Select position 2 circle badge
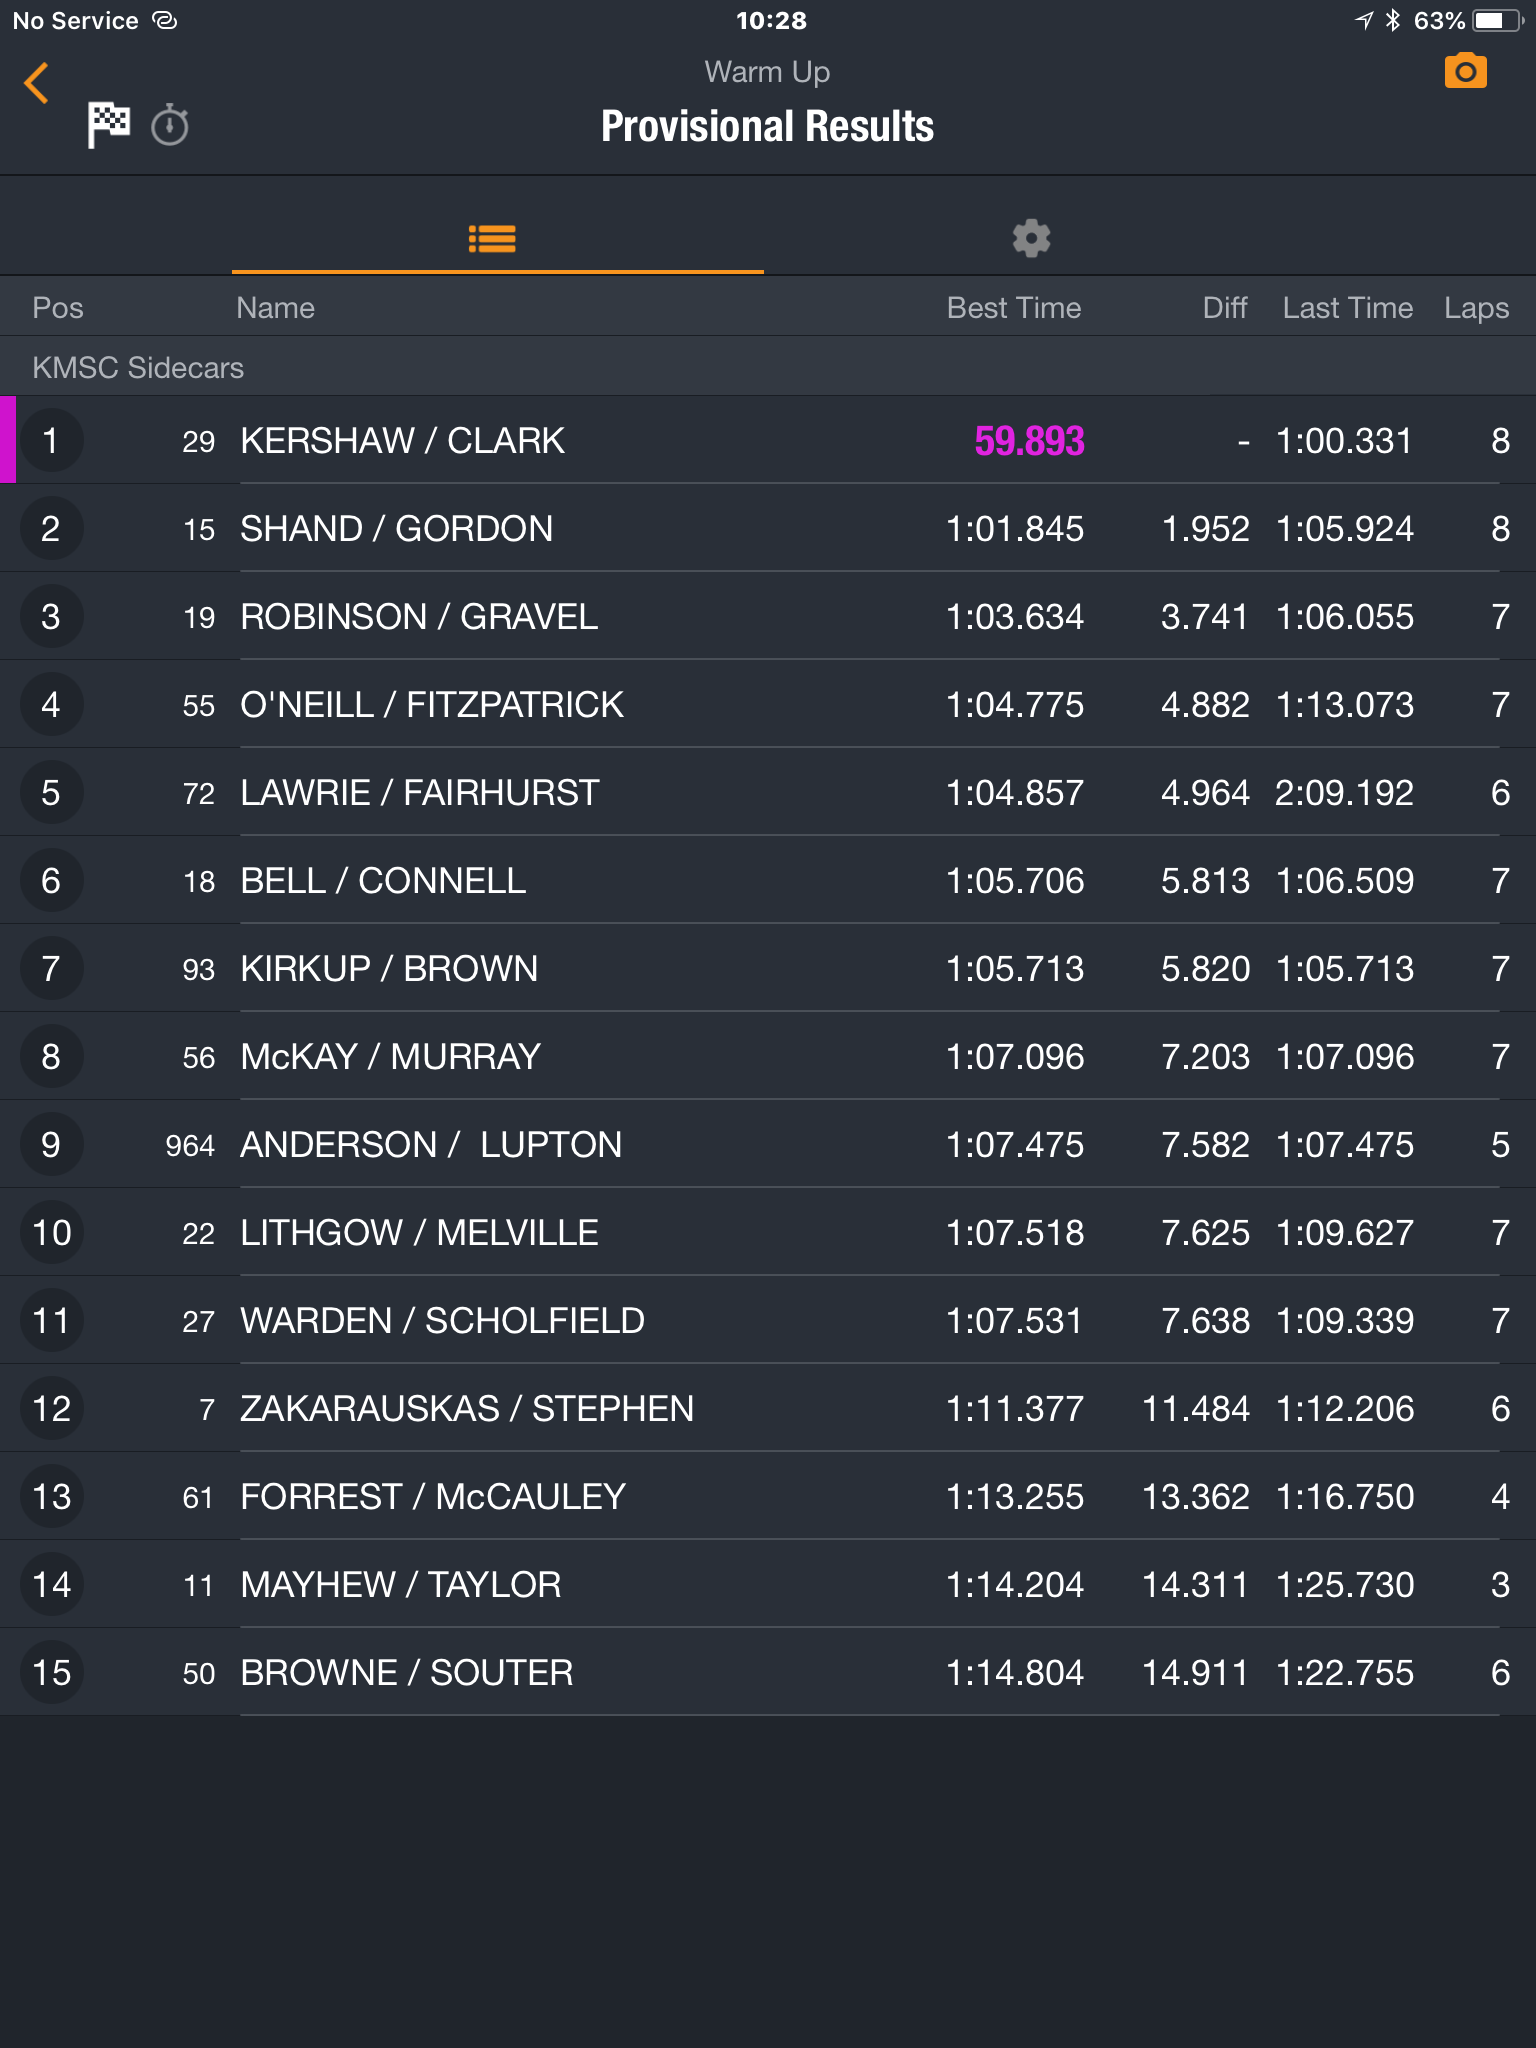Image resolution: width=1536 pixels, height=2048 pixels. pyautogui.click(x=51, y=528)
